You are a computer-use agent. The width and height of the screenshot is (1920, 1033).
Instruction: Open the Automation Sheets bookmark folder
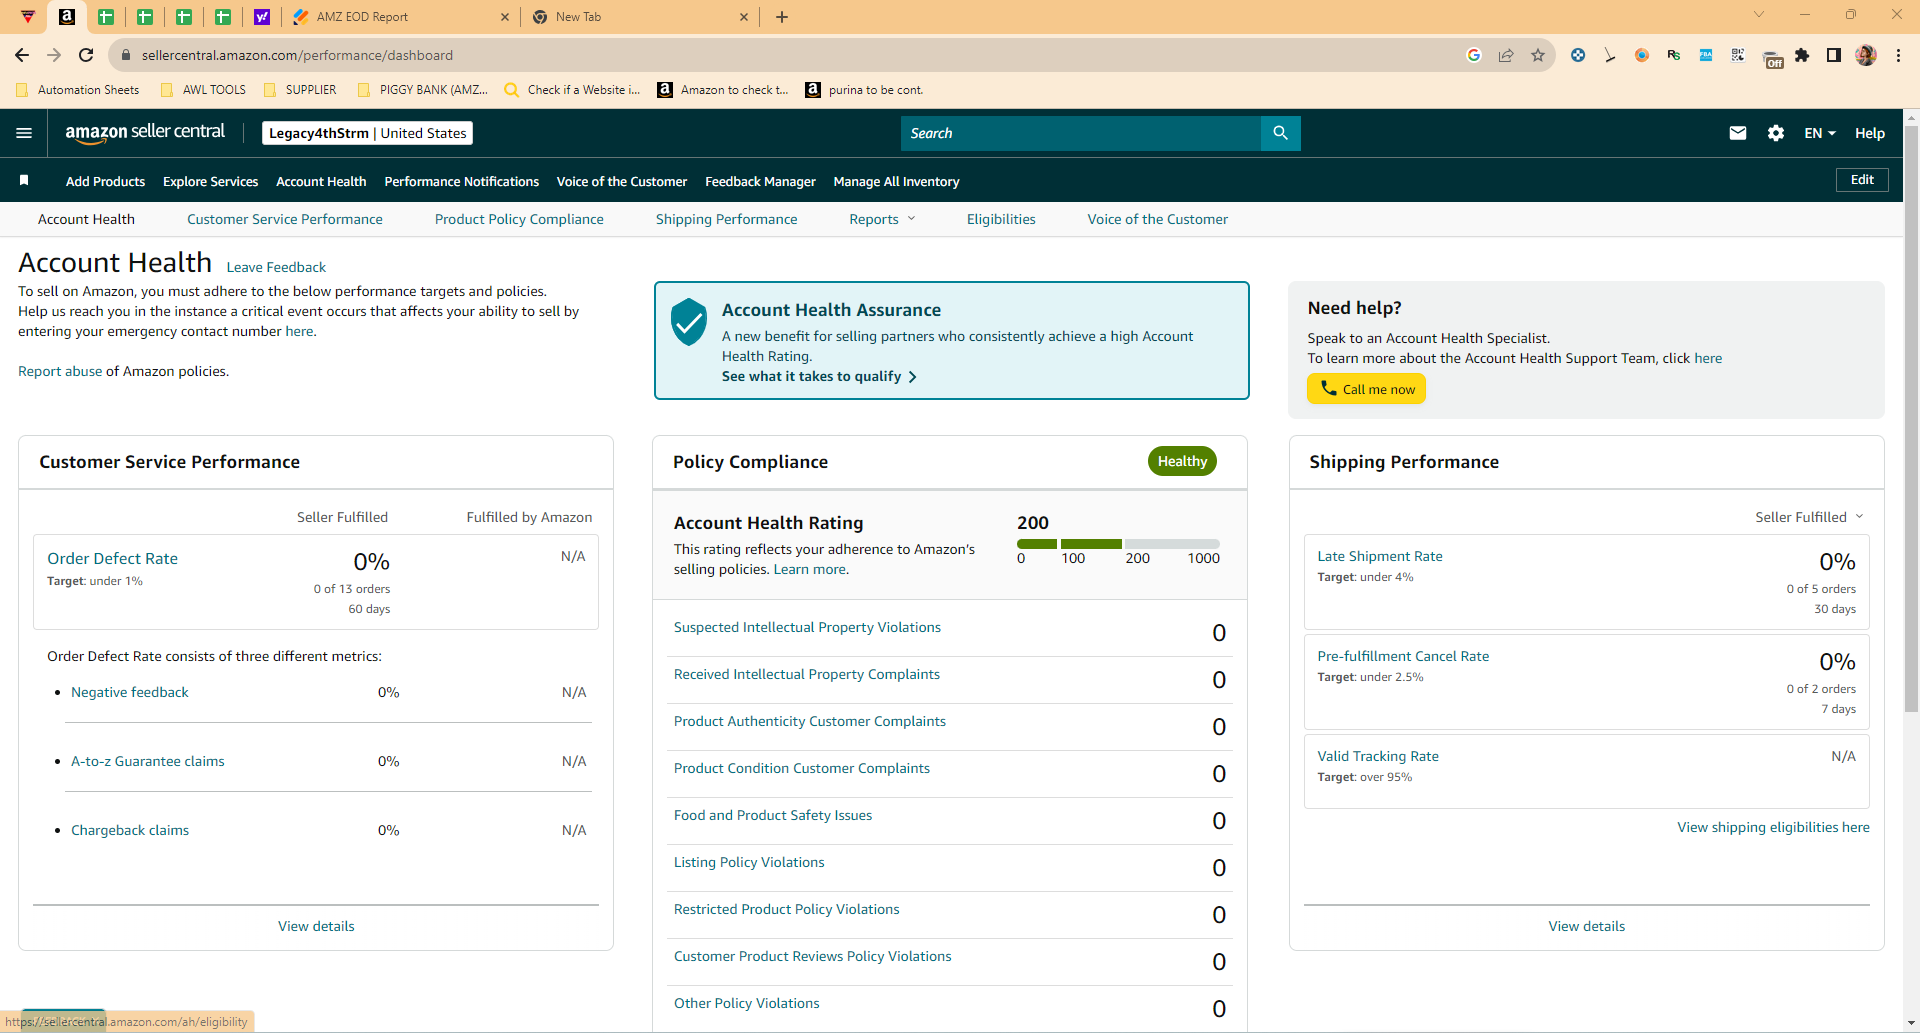78,90
